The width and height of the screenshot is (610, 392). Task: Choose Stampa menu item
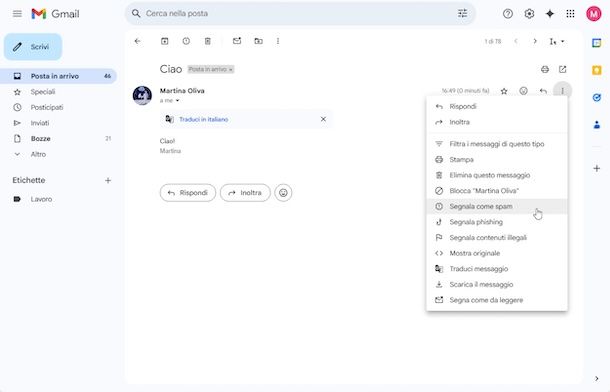point(497,159)
